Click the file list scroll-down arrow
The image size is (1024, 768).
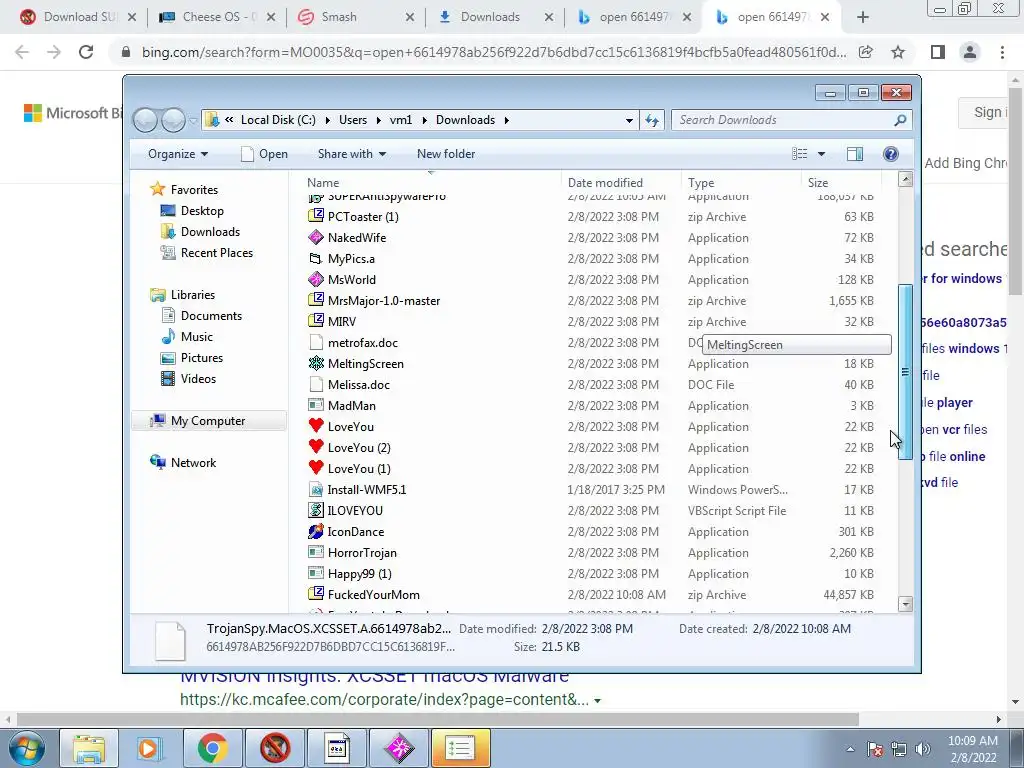905,604
